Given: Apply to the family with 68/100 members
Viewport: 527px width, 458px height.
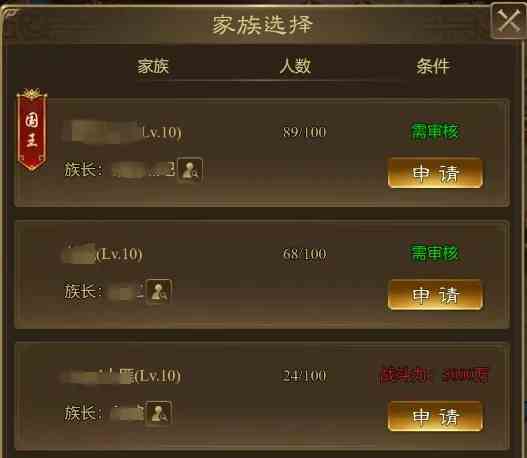Looking at the screenshot, I should 435,295.
